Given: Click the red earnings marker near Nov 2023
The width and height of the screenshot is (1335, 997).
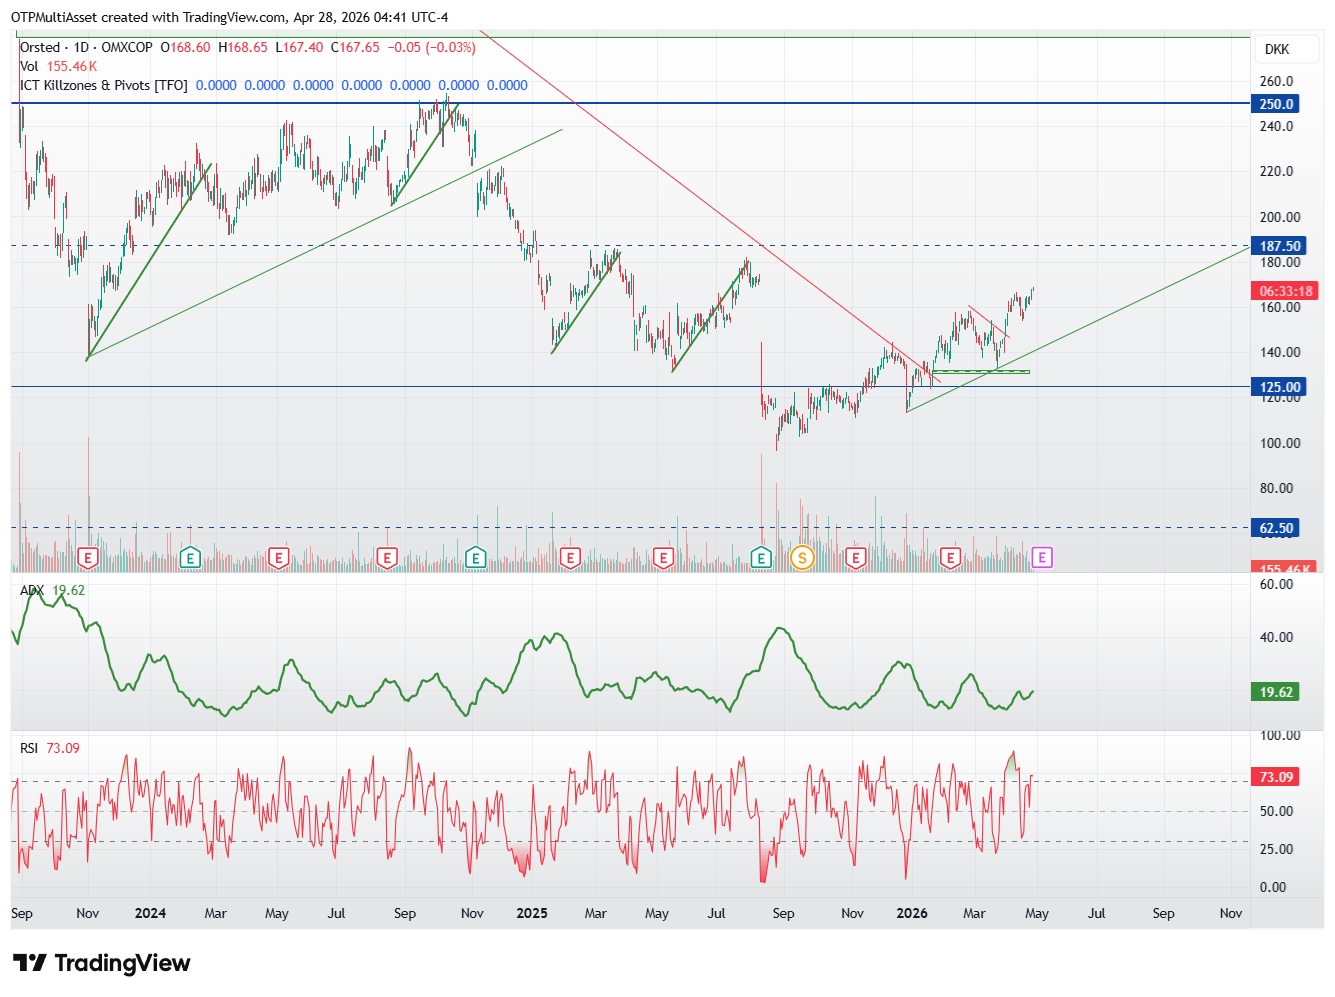Looking at the screenshot, I should click(88, 558).
